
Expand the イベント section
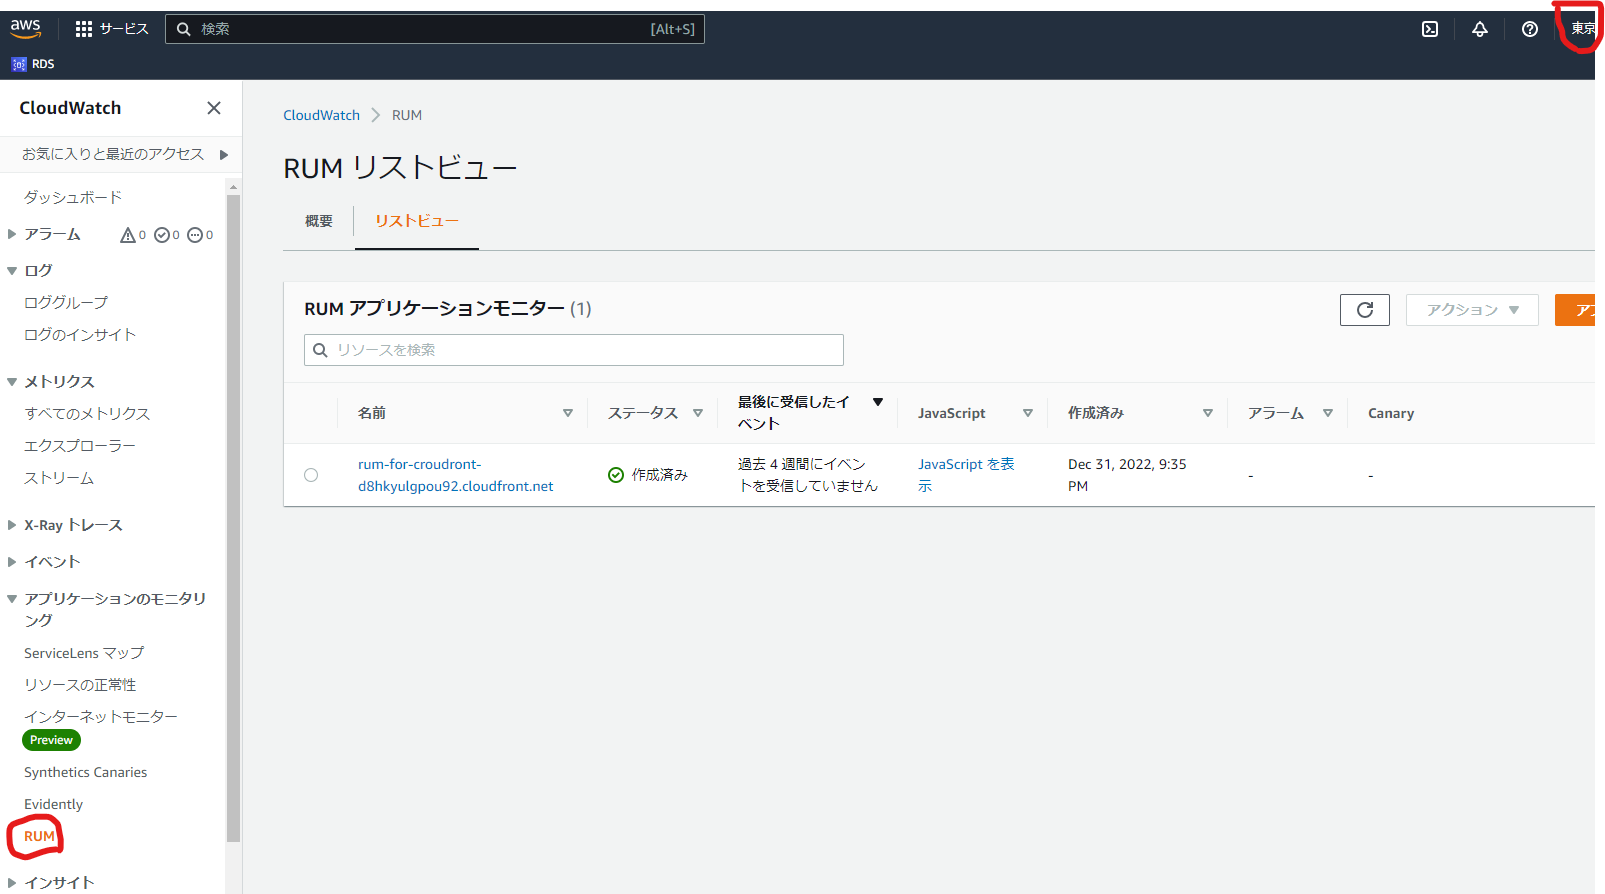pos(12,561)
